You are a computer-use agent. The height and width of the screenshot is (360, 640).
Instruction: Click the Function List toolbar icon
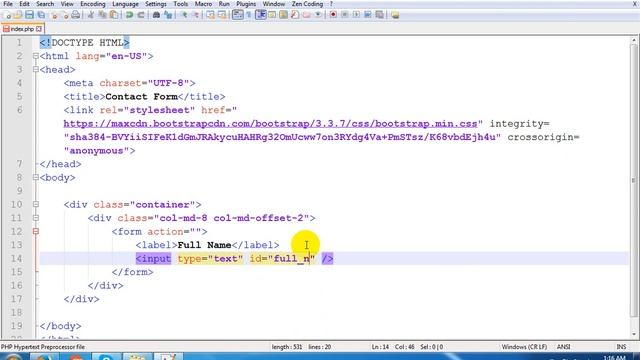pyautogui.click(x=294, y=15)
